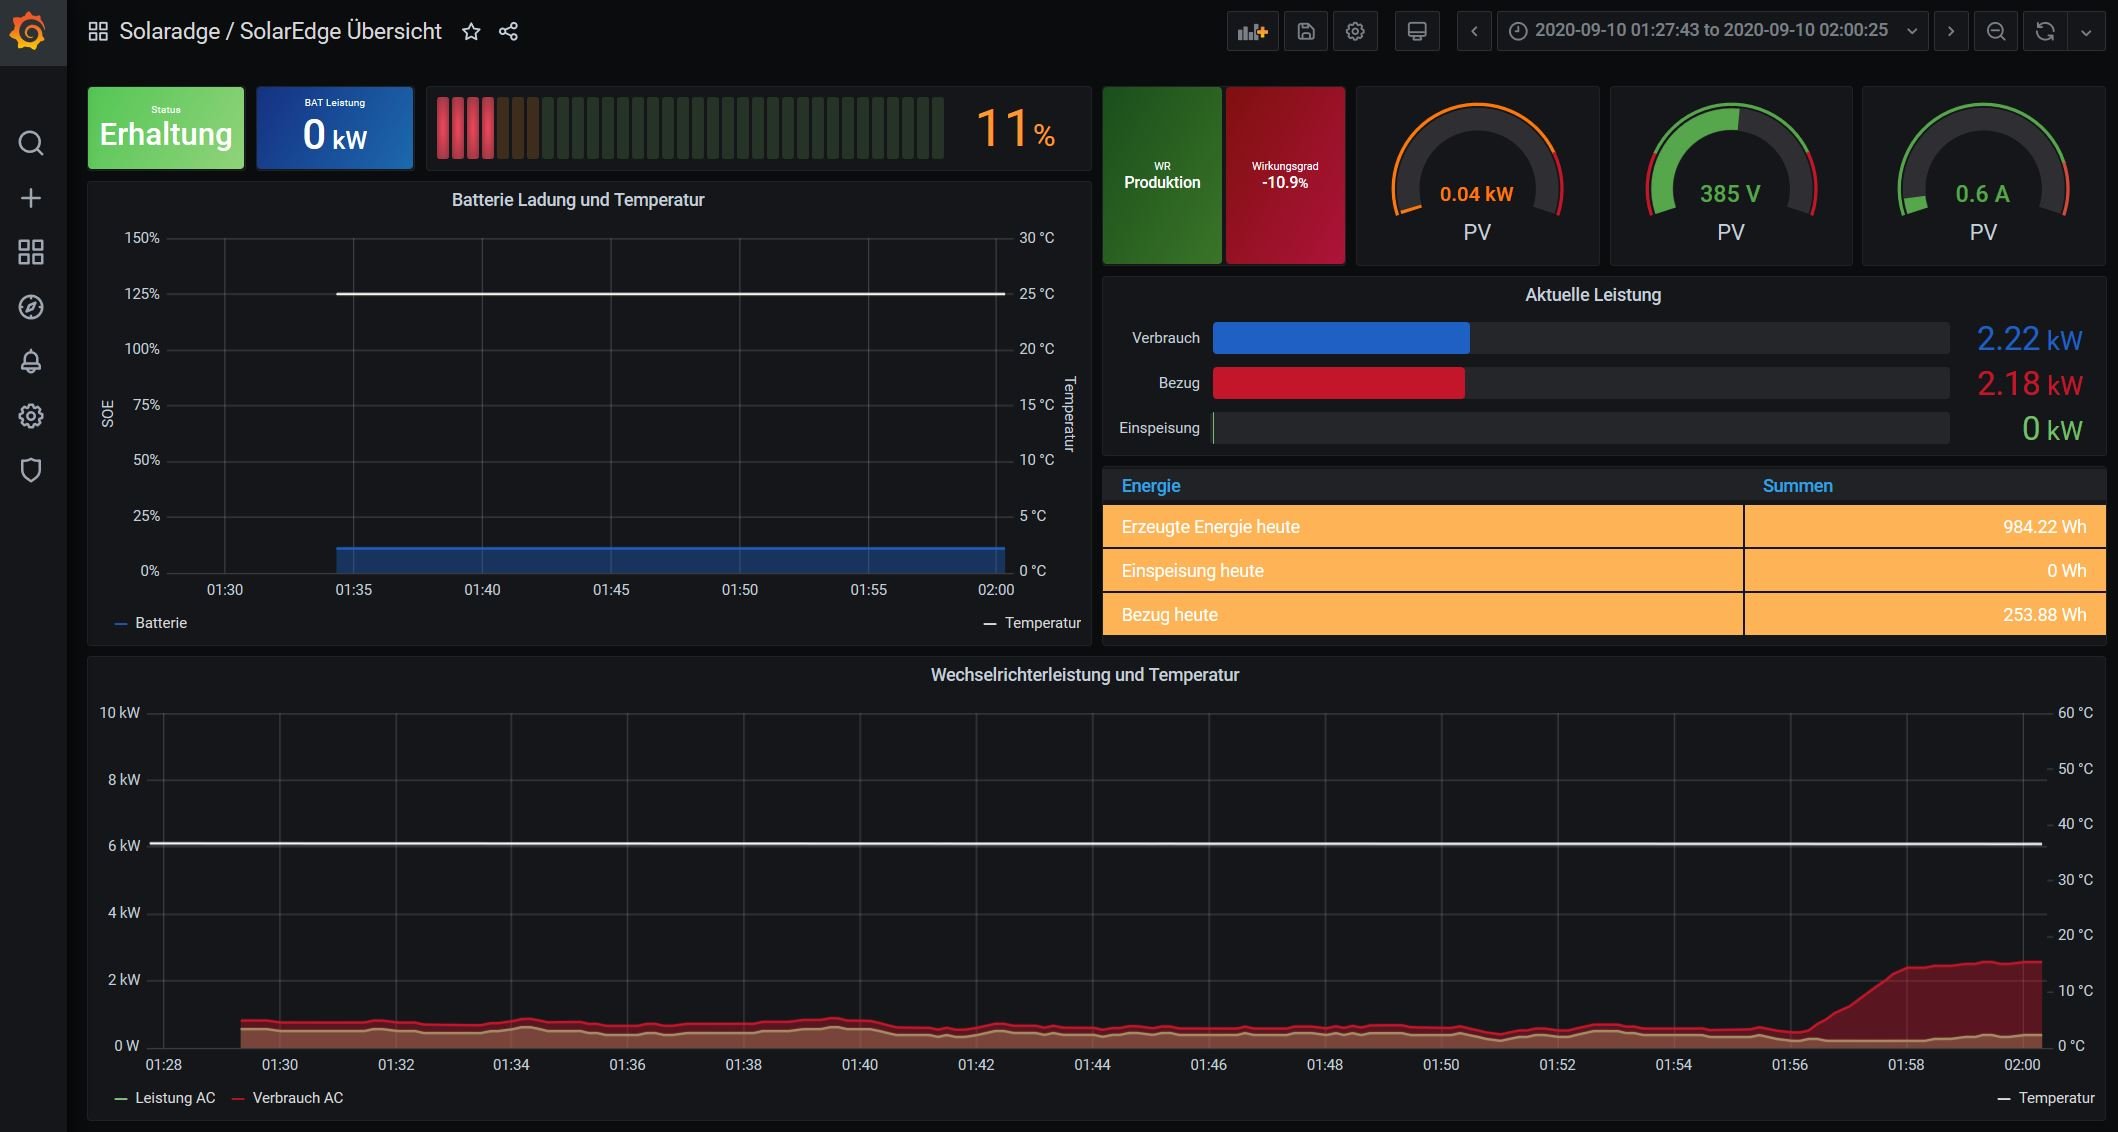This screenshot has height=1132, width=2118.
Task: Click the plus Create icon in sidebar
Action: coord(31,198)
